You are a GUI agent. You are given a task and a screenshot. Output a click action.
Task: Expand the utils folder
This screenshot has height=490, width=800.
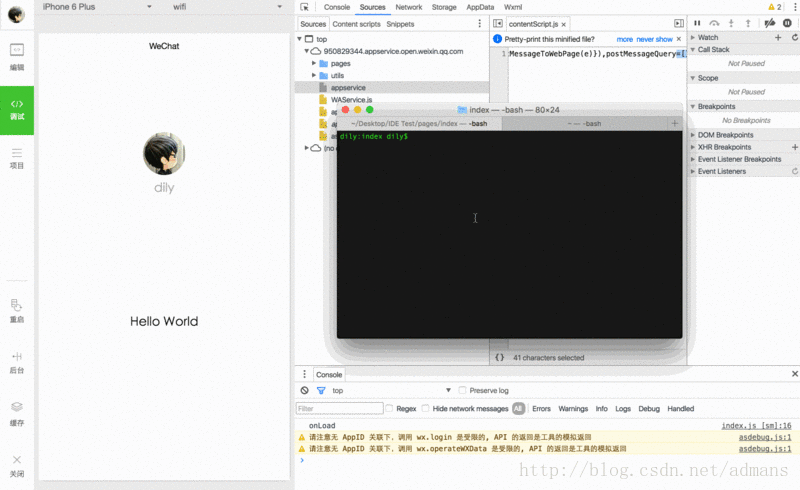[314, 75]
